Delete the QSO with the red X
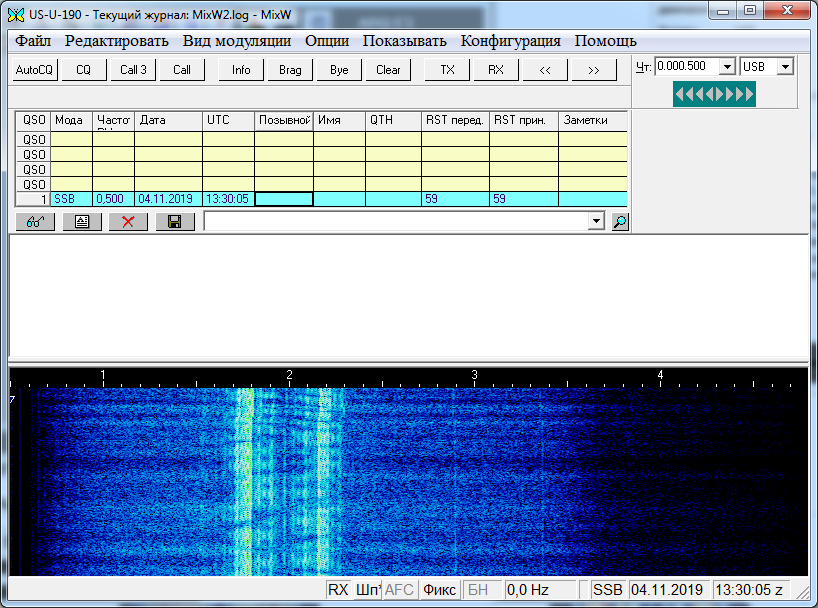The width and height of the screenshot is (818, 608). [128, 222]
